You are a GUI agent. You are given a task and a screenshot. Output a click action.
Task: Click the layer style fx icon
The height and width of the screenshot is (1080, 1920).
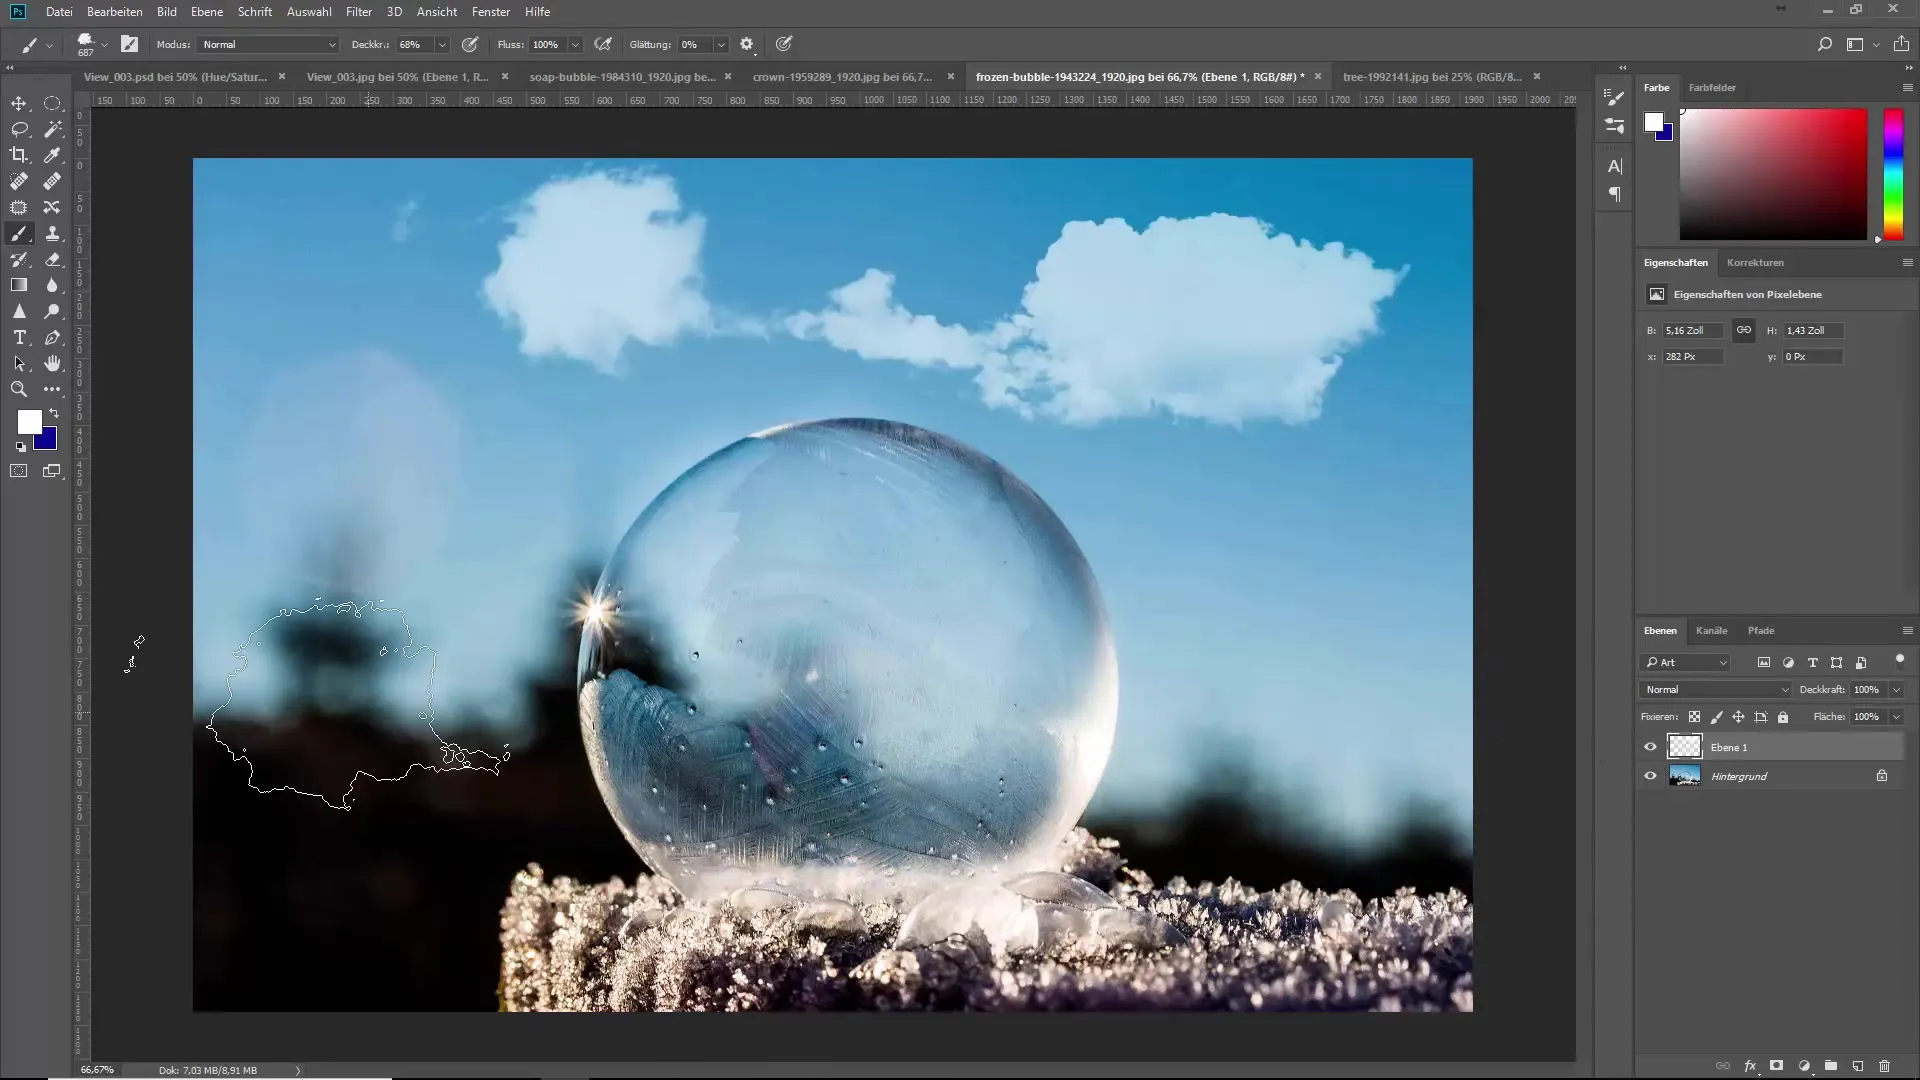[x=1750, y=1066]
